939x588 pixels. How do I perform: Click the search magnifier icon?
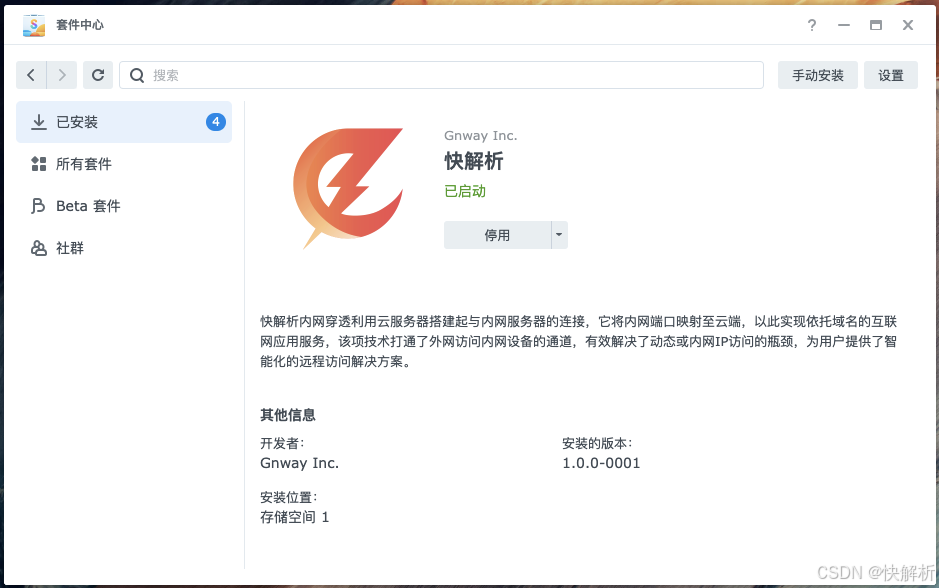click(x=136, y=75)
